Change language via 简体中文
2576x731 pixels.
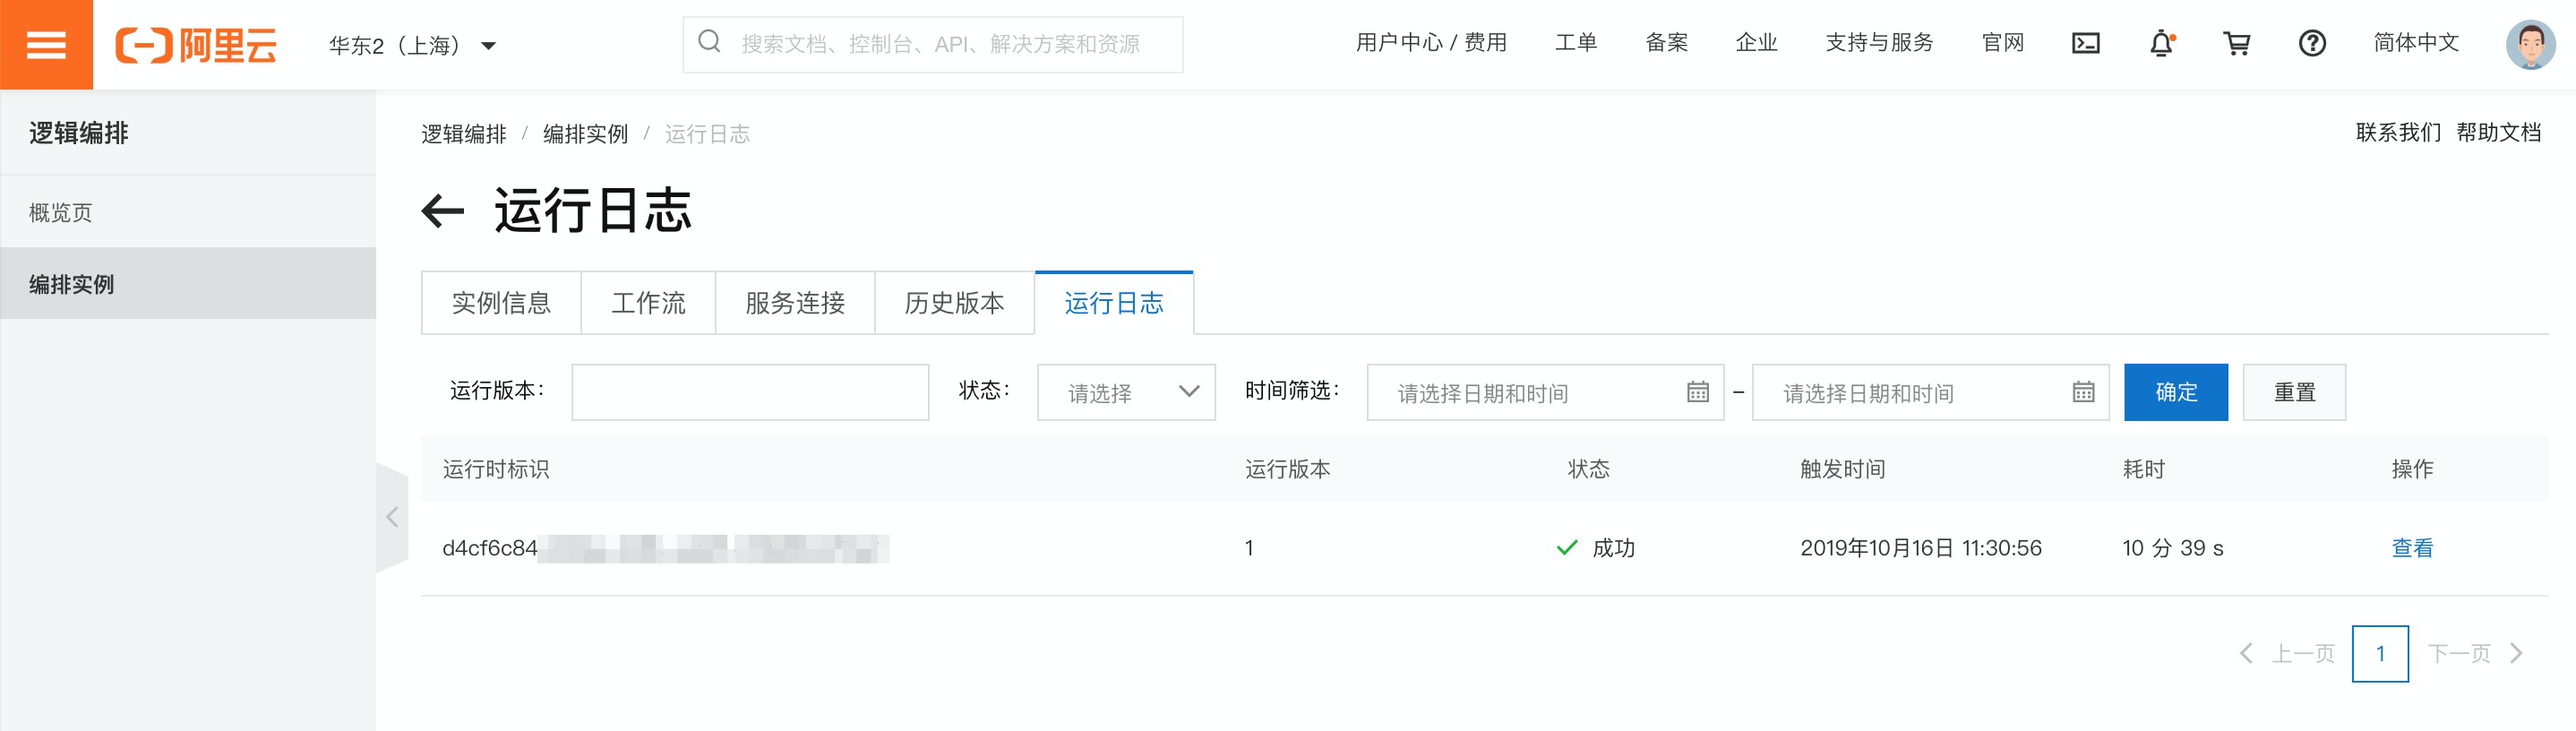(x=2415, y=43)
